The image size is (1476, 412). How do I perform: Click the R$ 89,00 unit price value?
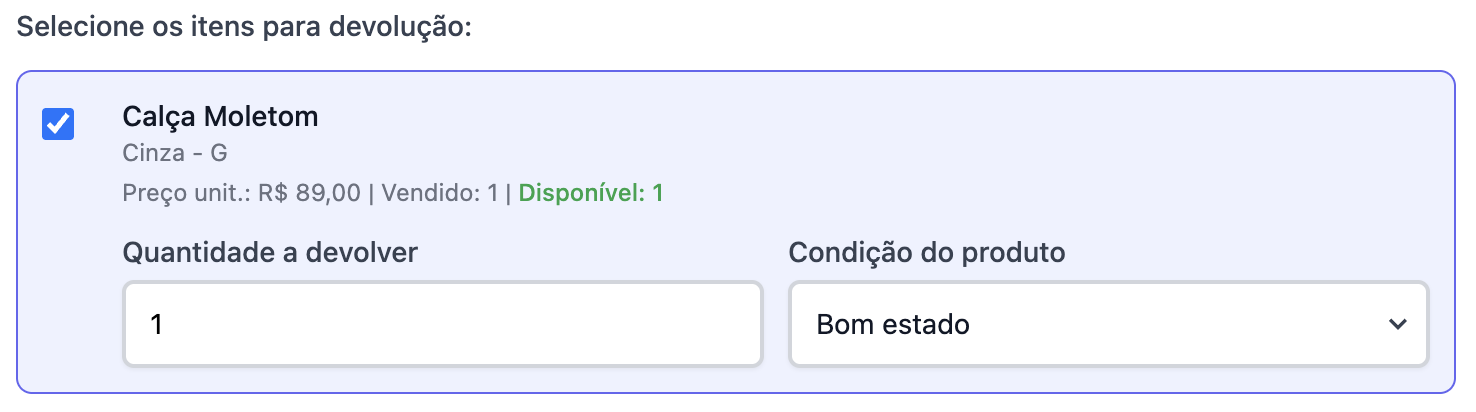point(309,193)
